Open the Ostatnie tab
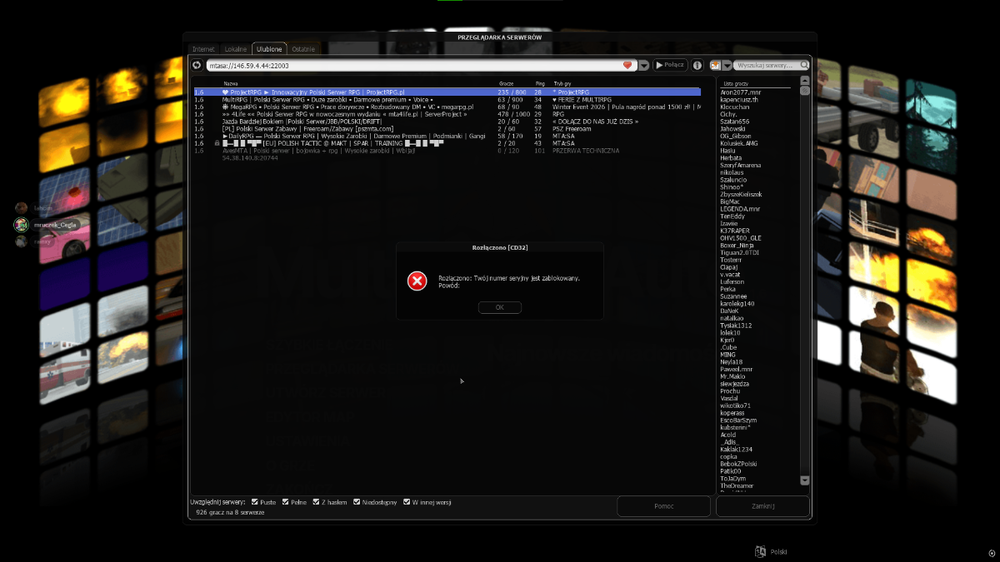 click(303, 49)
